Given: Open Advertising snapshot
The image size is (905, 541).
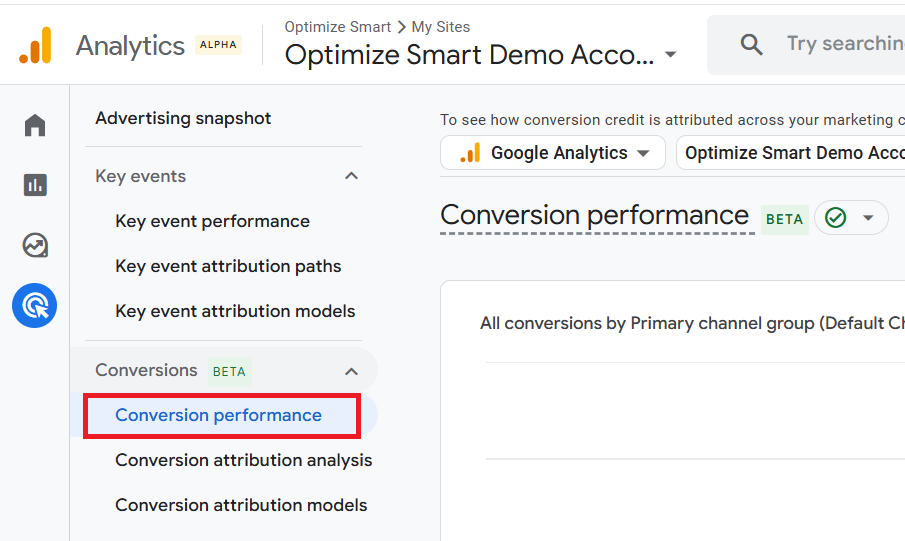Looking at the screenshot, I should pos(183,118).
